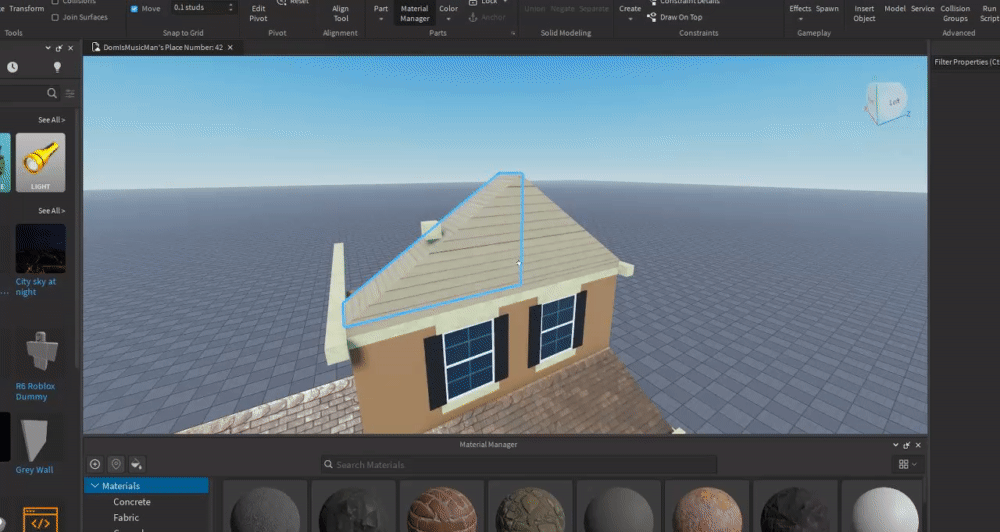The width and height of the screenshot is (1000, 532).
Task: Close the DomIsMusicMan's Place tab
Action: pyautogui.click(x=230, y=47)
